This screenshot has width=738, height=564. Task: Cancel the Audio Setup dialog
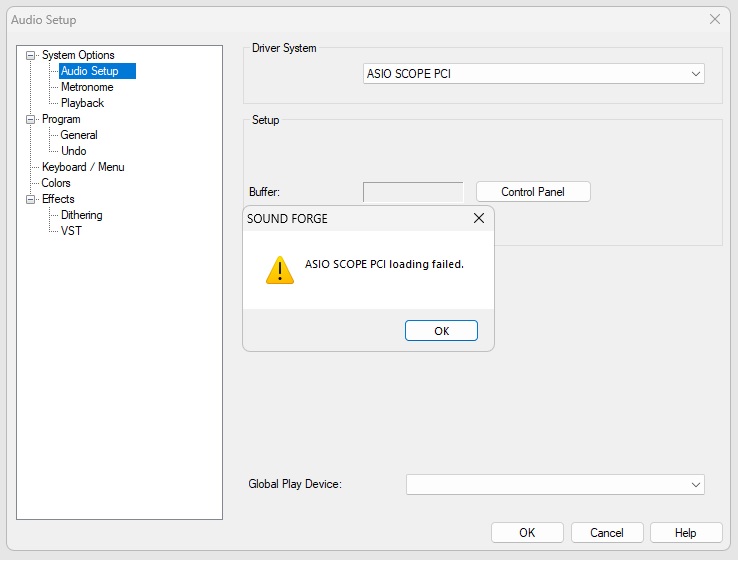click(x=607, y=533)
